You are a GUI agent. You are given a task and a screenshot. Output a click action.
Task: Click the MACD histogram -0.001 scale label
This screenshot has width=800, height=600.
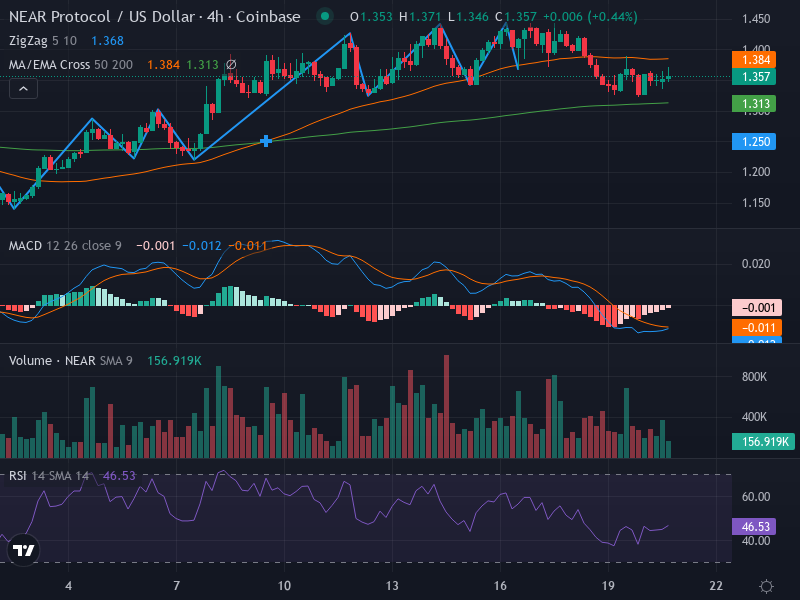(756, 308)
